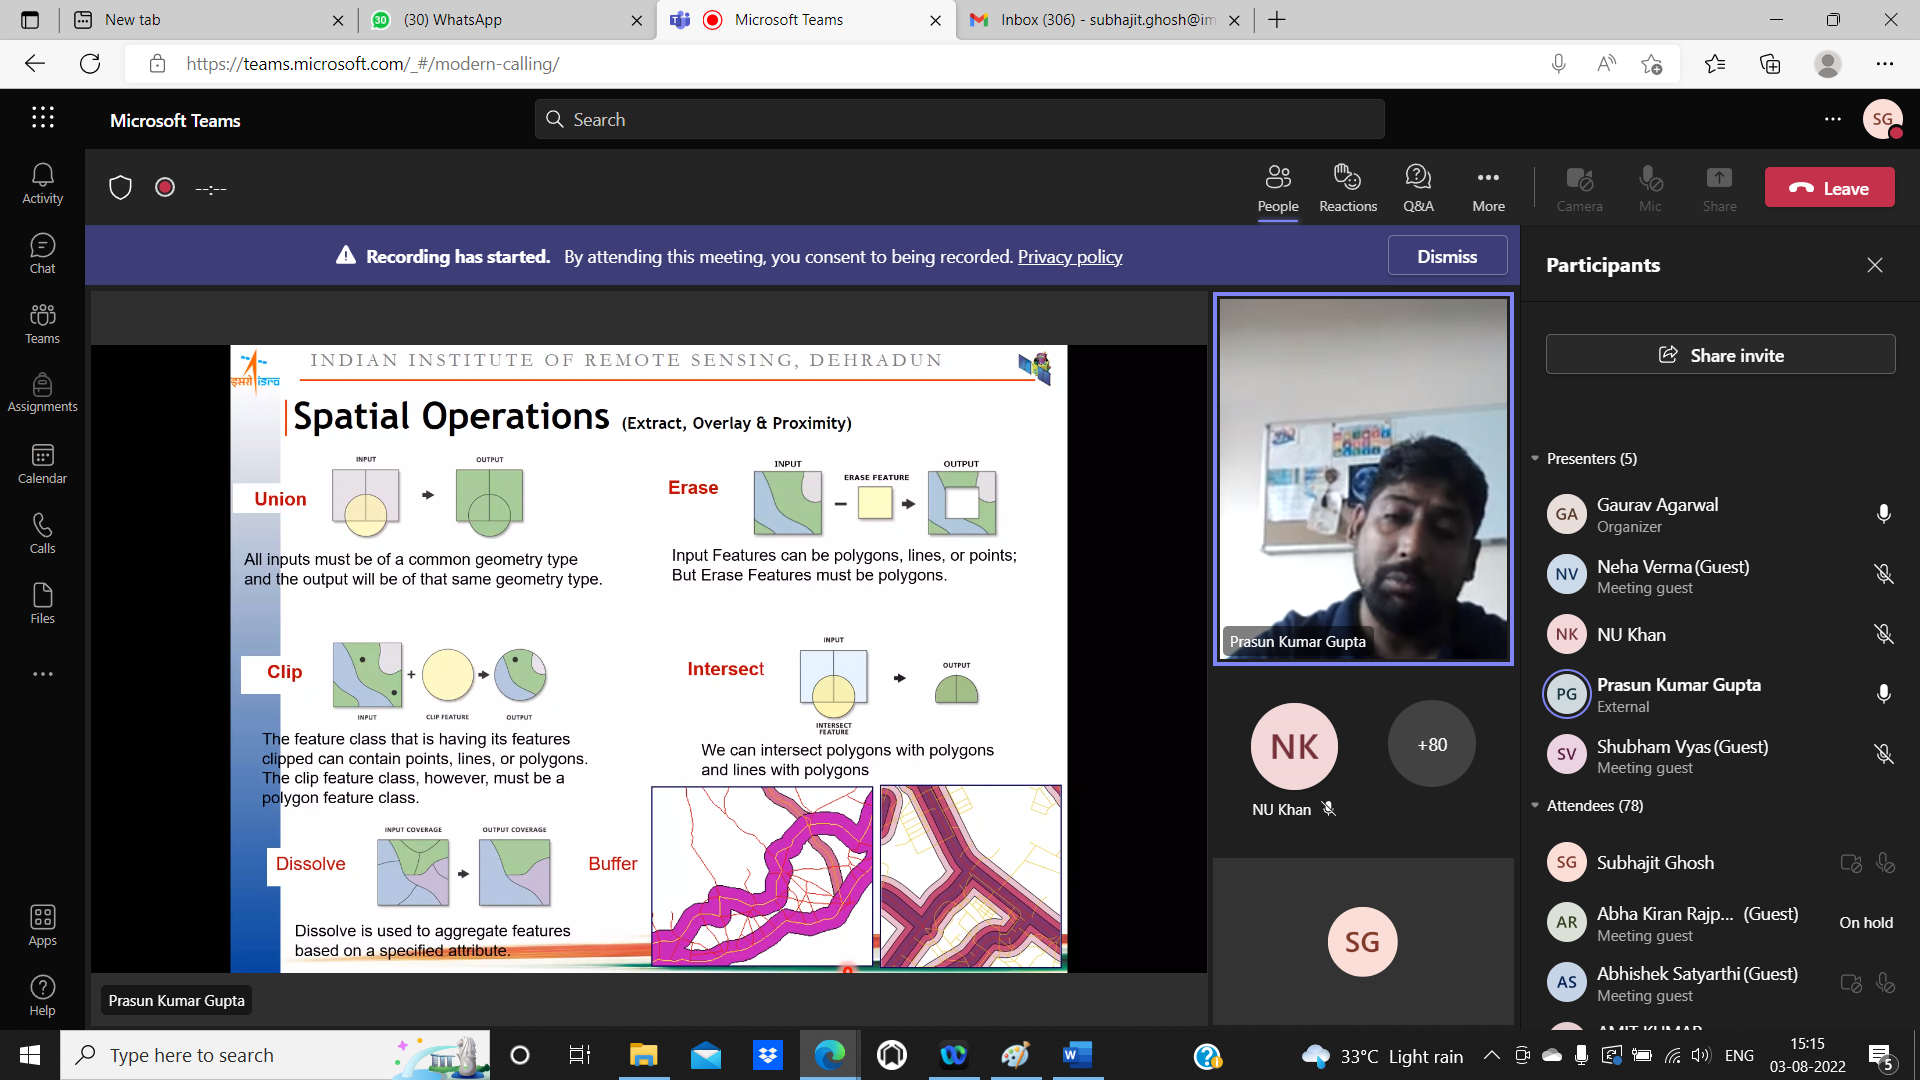This screenshot has height=1080, width=1920.
Task: Dismiss the recording notification banner
Action: tap(1446, 256)
